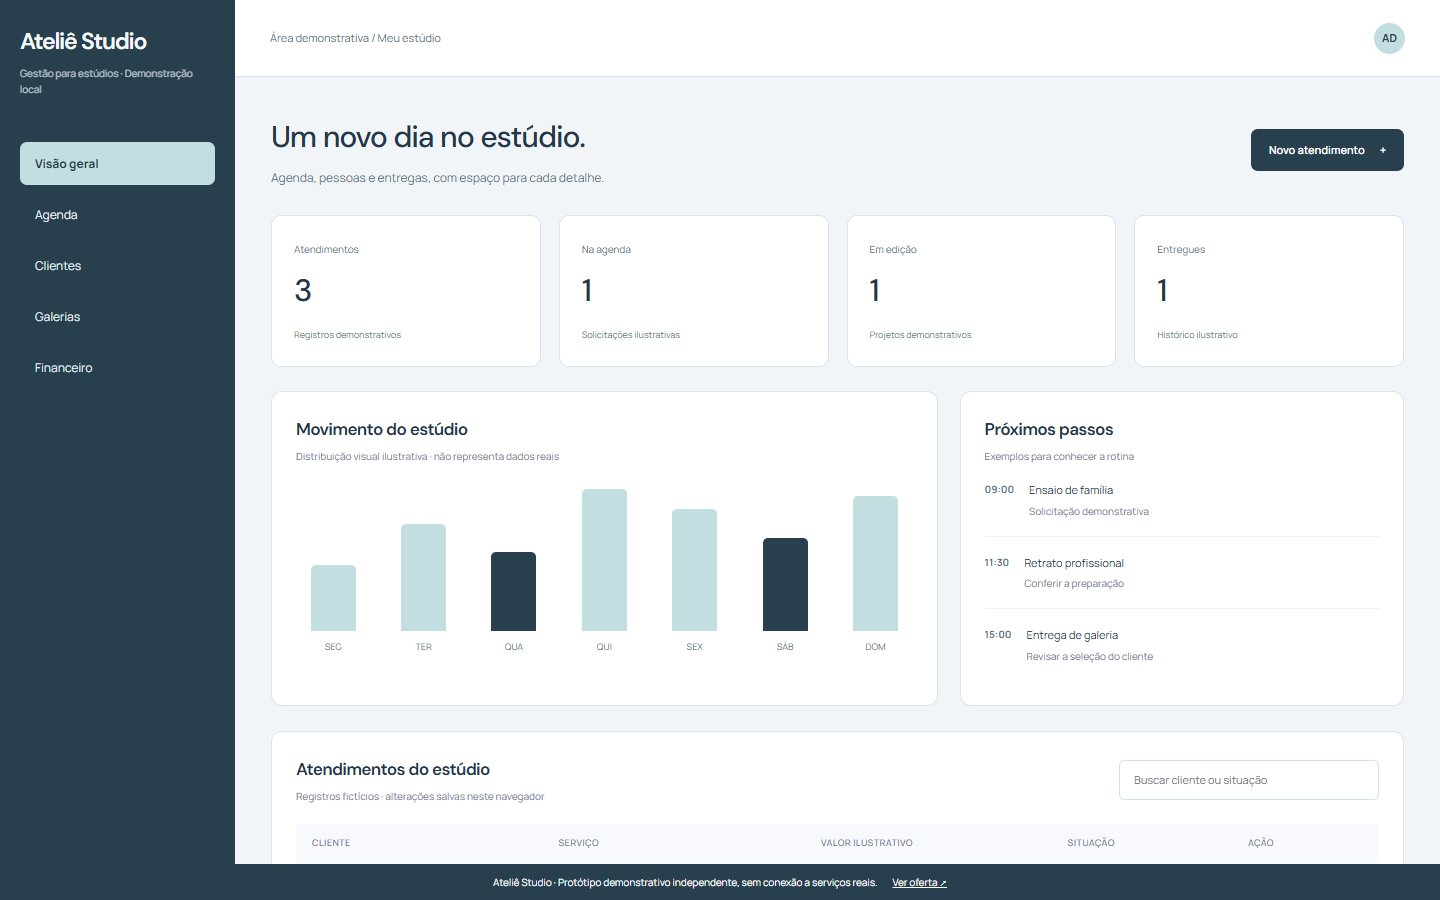The height and width of the screenshot is (900, 1440).
Task: Click the Meu estúdio breadcrumb
Action: point(409,38)
